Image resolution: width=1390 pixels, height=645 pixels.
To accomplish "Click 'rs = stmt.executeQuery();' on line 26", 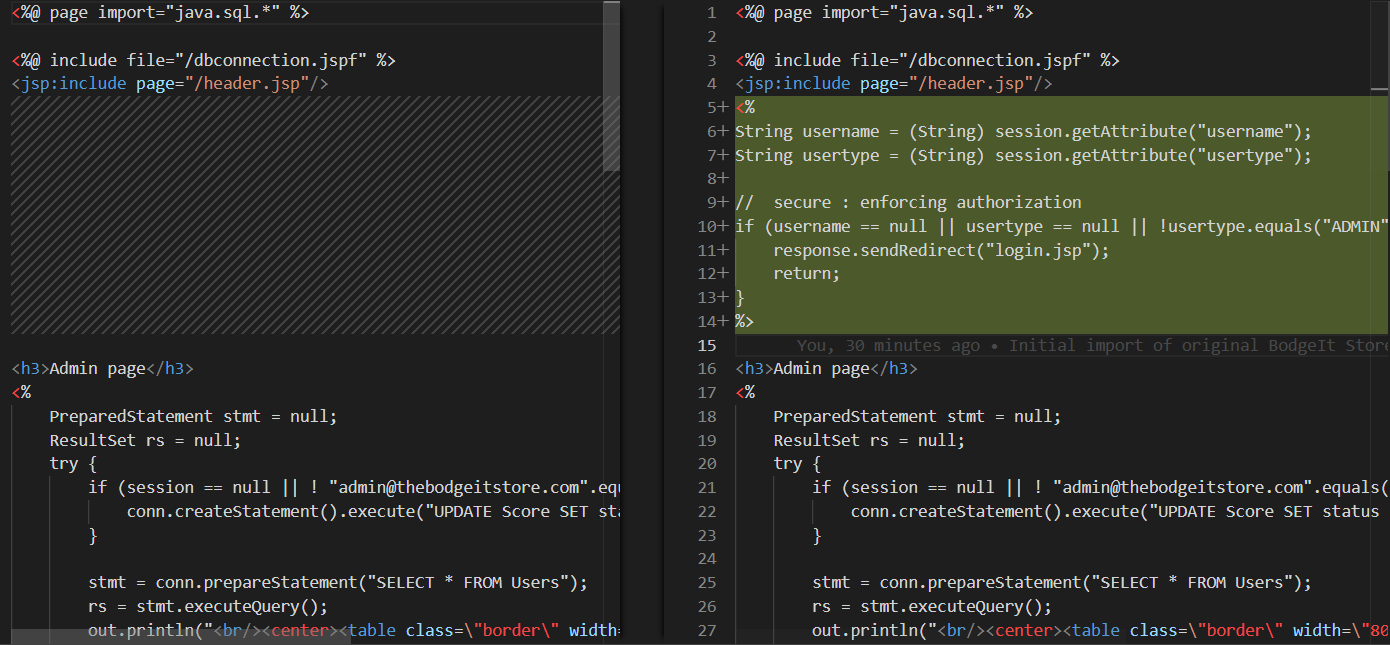I will 932,607.
